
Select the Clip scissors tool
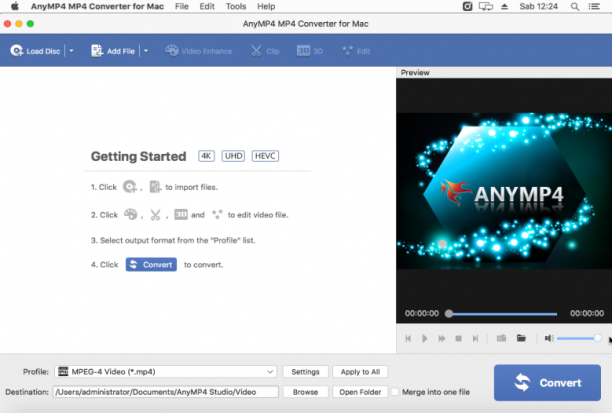click(x=265, y=51)
